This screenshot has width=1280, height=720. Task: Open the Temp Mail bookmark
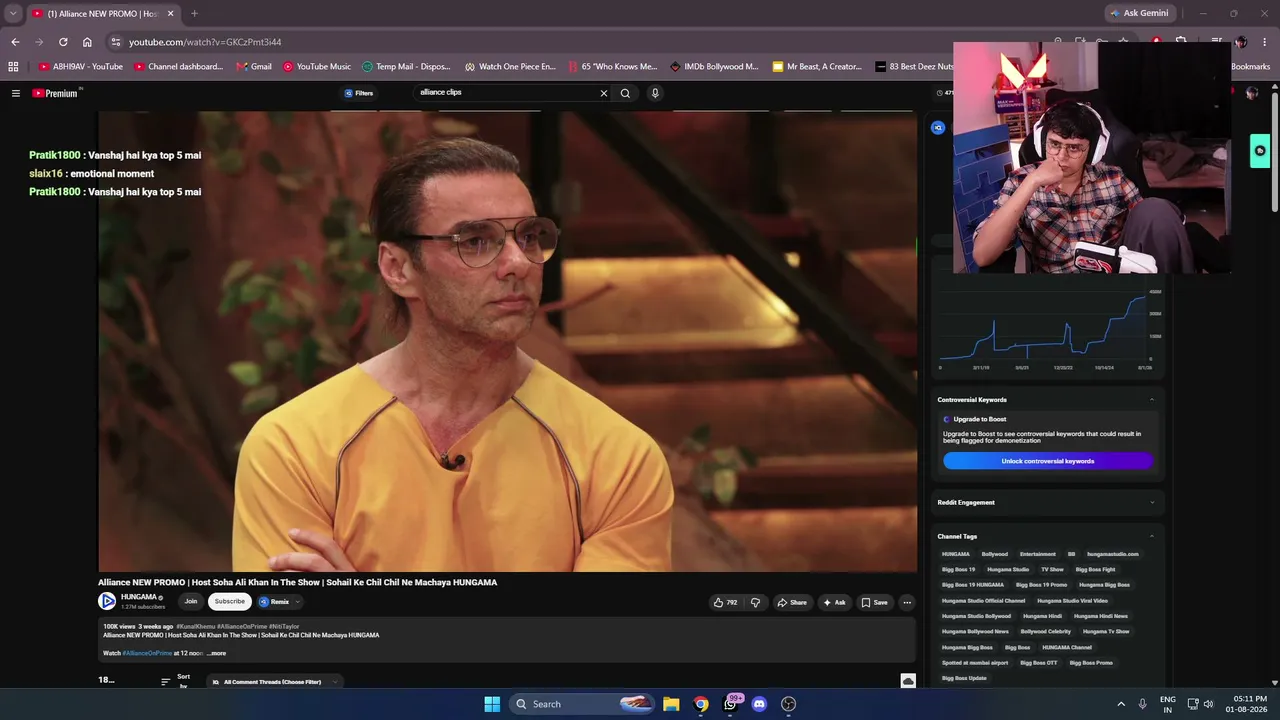tap(406, 67)
